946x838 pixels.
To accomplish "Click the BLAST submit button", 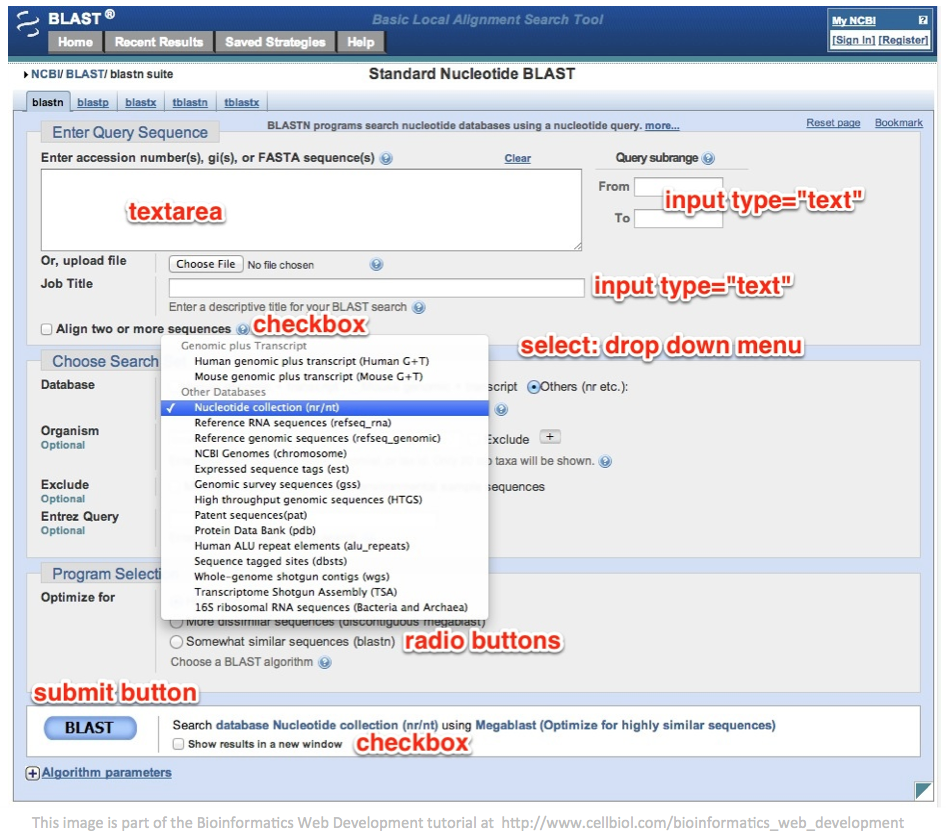I will pos(90,729).
